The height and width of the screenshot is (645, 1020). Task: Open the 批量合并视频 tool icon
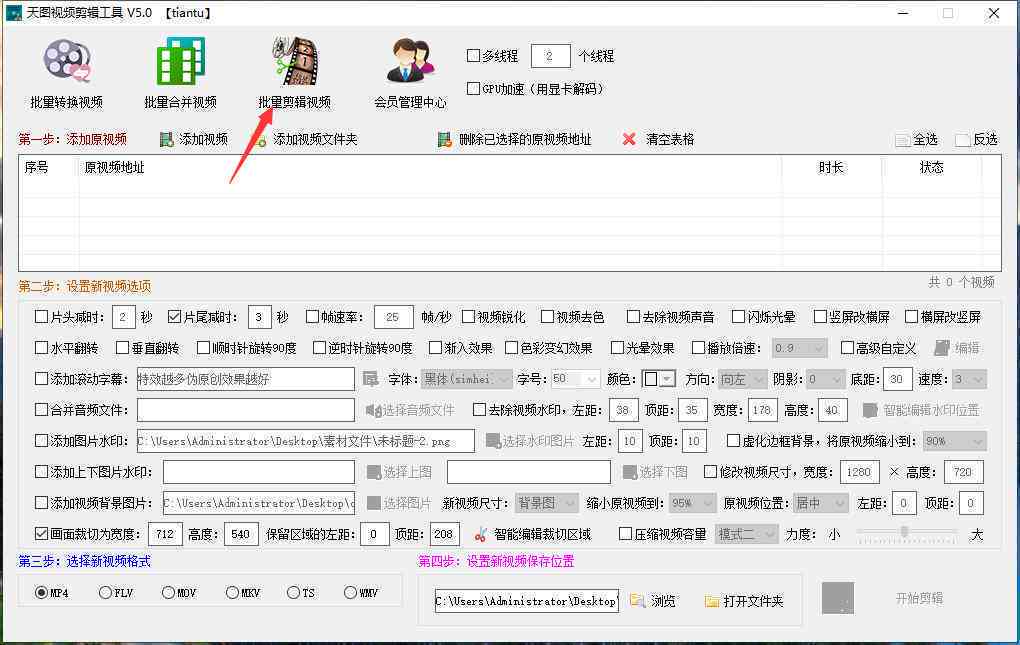(180, 61)
